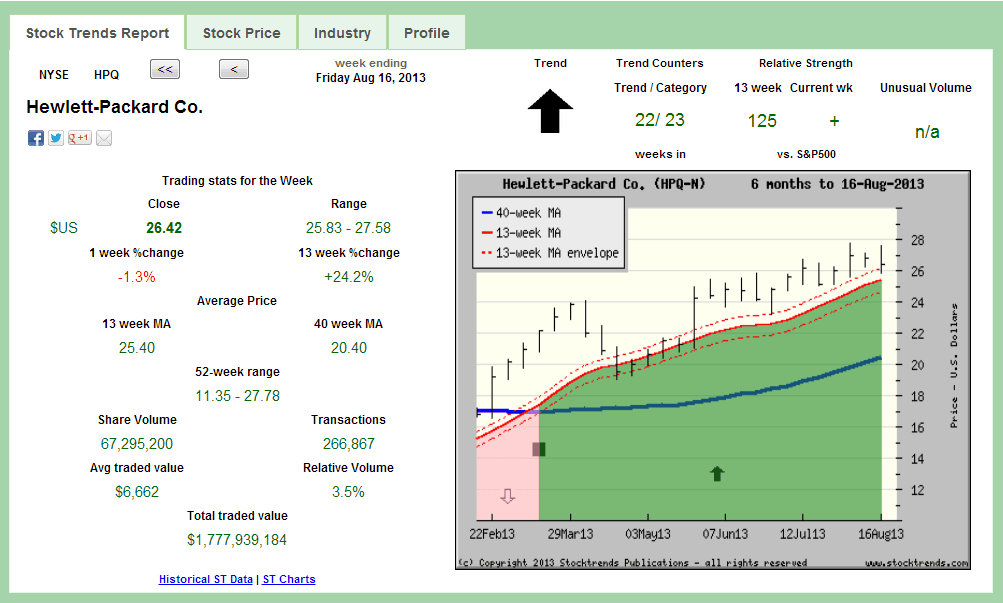1003x603 pixels.
Task: Click share volume 67,295,200
Action: (x=136, y=444)
